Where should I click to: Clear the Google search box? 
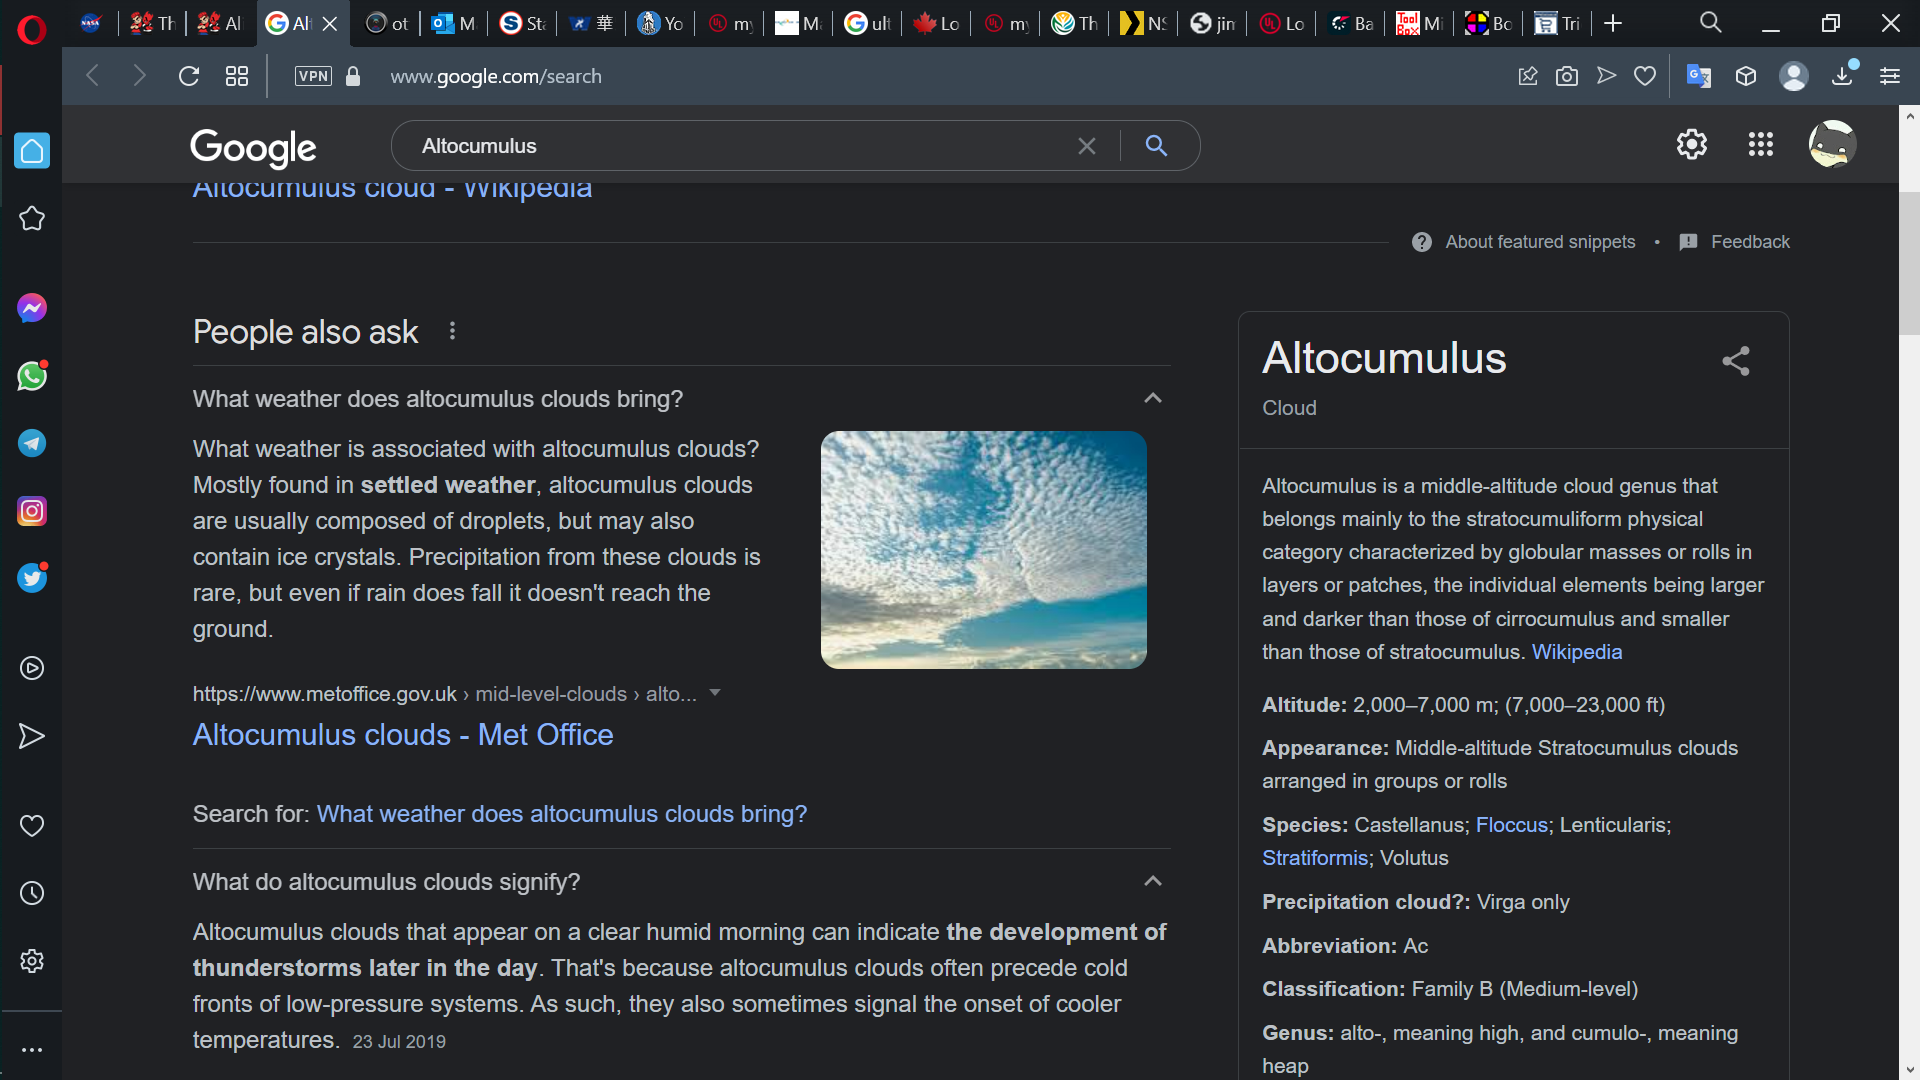point(1087,146)
